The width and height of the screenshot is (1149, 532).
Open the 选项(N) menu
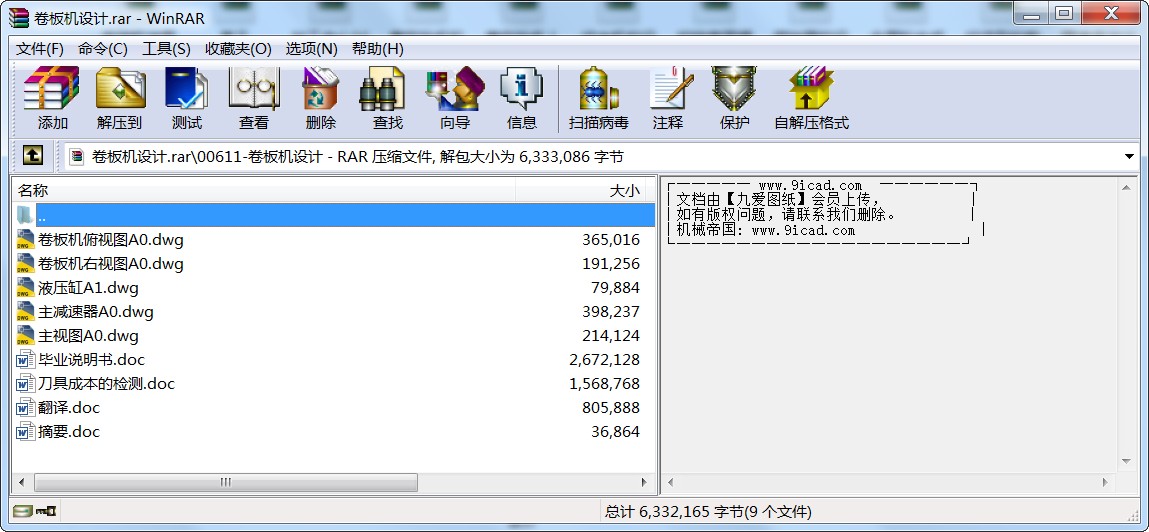tap(311, 48)
